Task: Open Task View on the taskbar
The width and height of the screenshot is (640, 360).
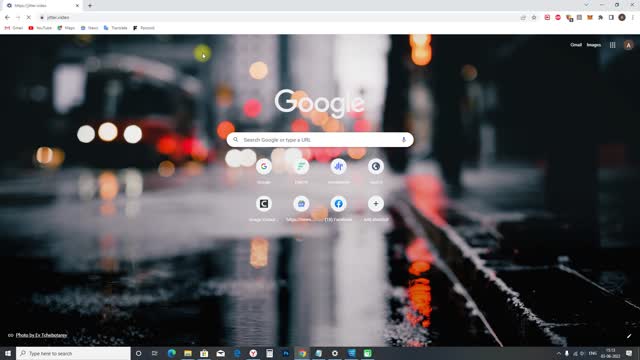Action: point(155,353)
